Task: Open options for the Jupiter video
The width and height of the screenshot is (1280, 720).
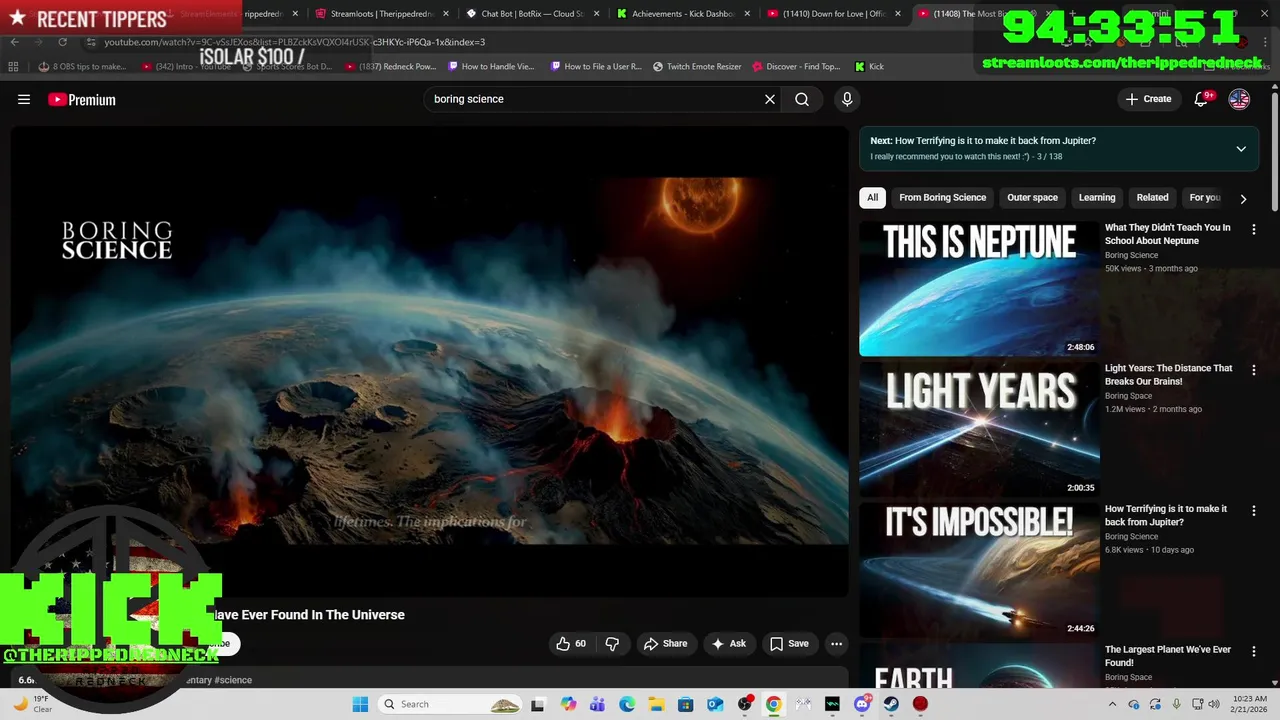Action: pyautogui.click(x=1253, y=511)
